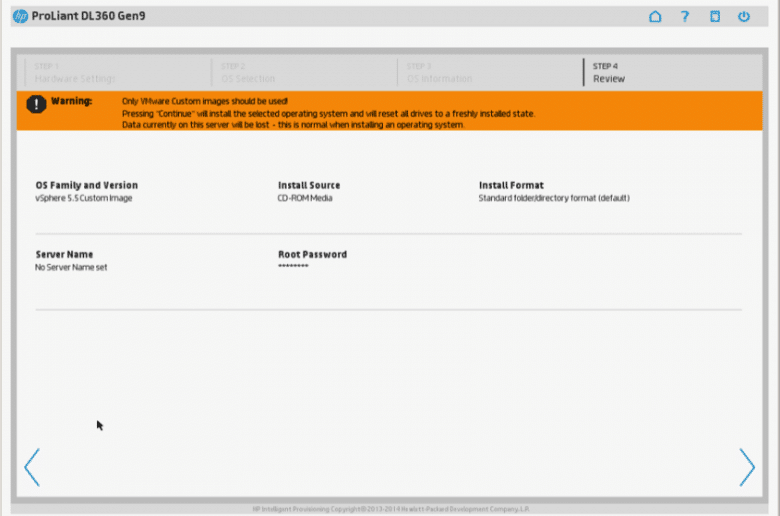Continue with the right arrow
Screen dimensions: 780x516
(x=747, y=467)
